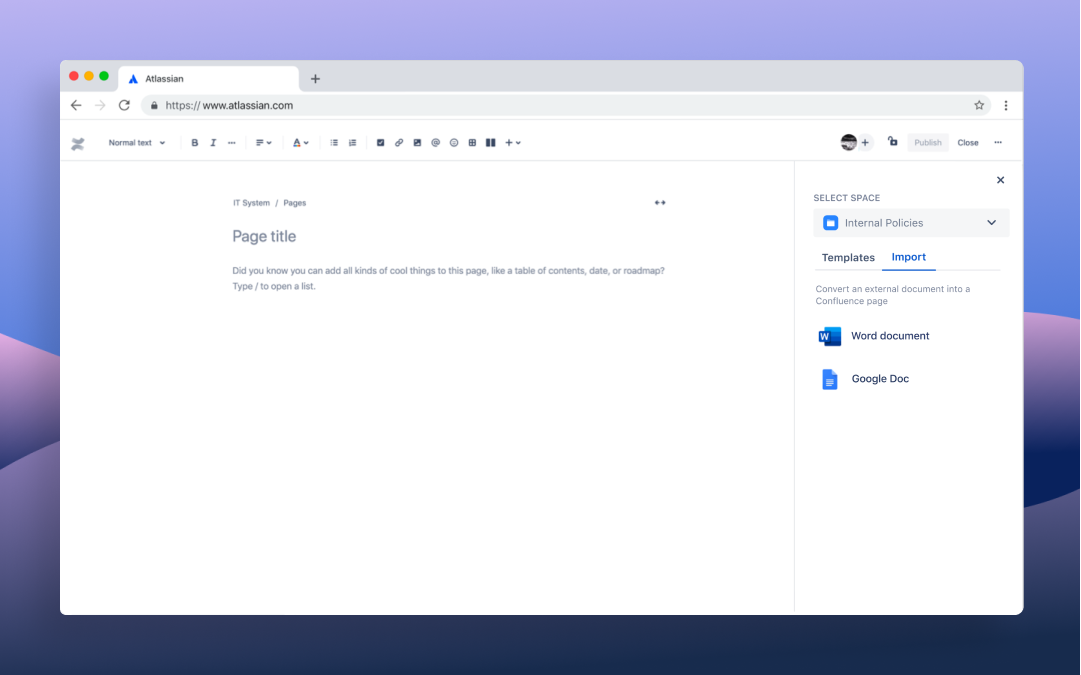
Task: Import a Google Doc
Action: (x=879, y=379)
